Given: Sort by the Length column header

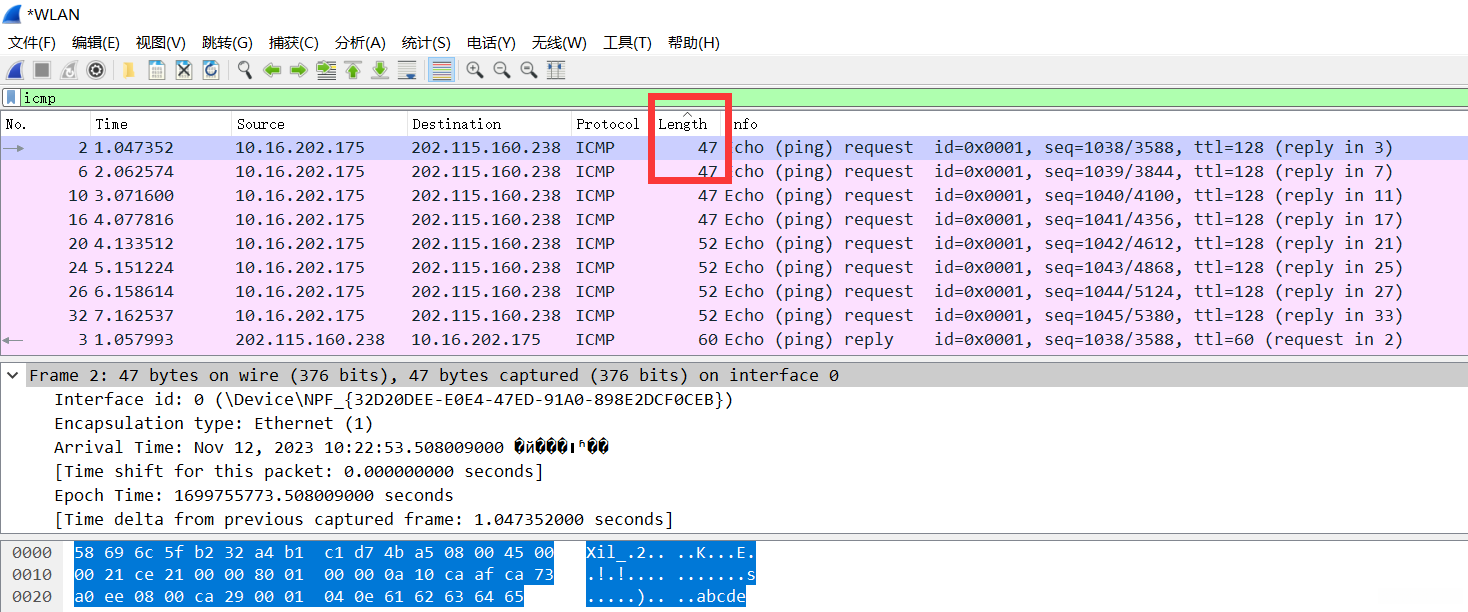Looking at the screenshot, I should pos(683,124).
